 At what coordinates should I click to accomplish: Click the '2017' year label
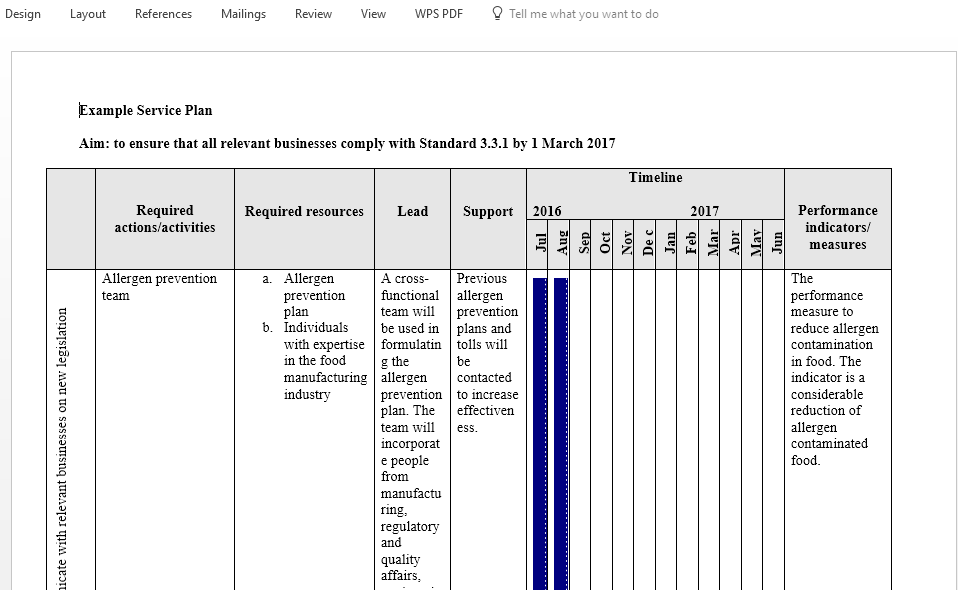point(704,211)
